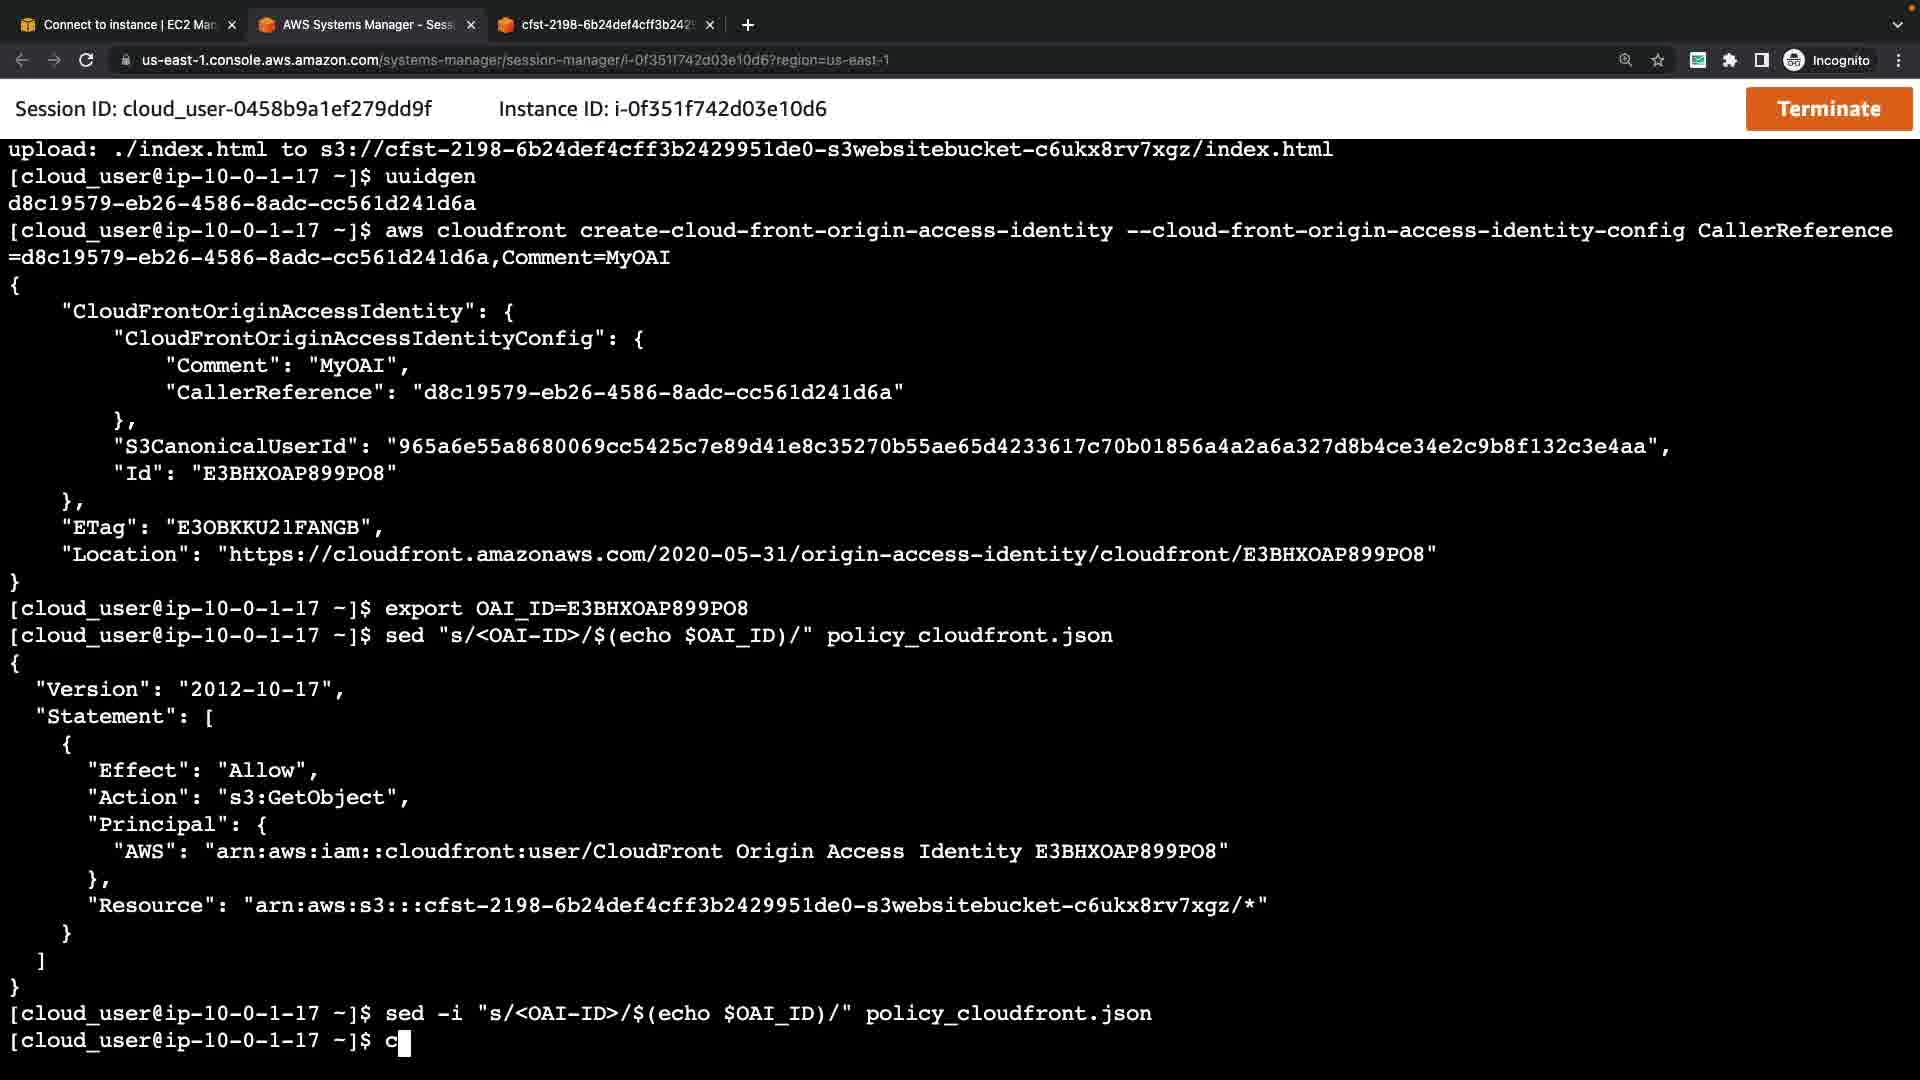Close the Connect to instance tab
This screenshot has height=1080, width=1920.
(x=232, y=25)
